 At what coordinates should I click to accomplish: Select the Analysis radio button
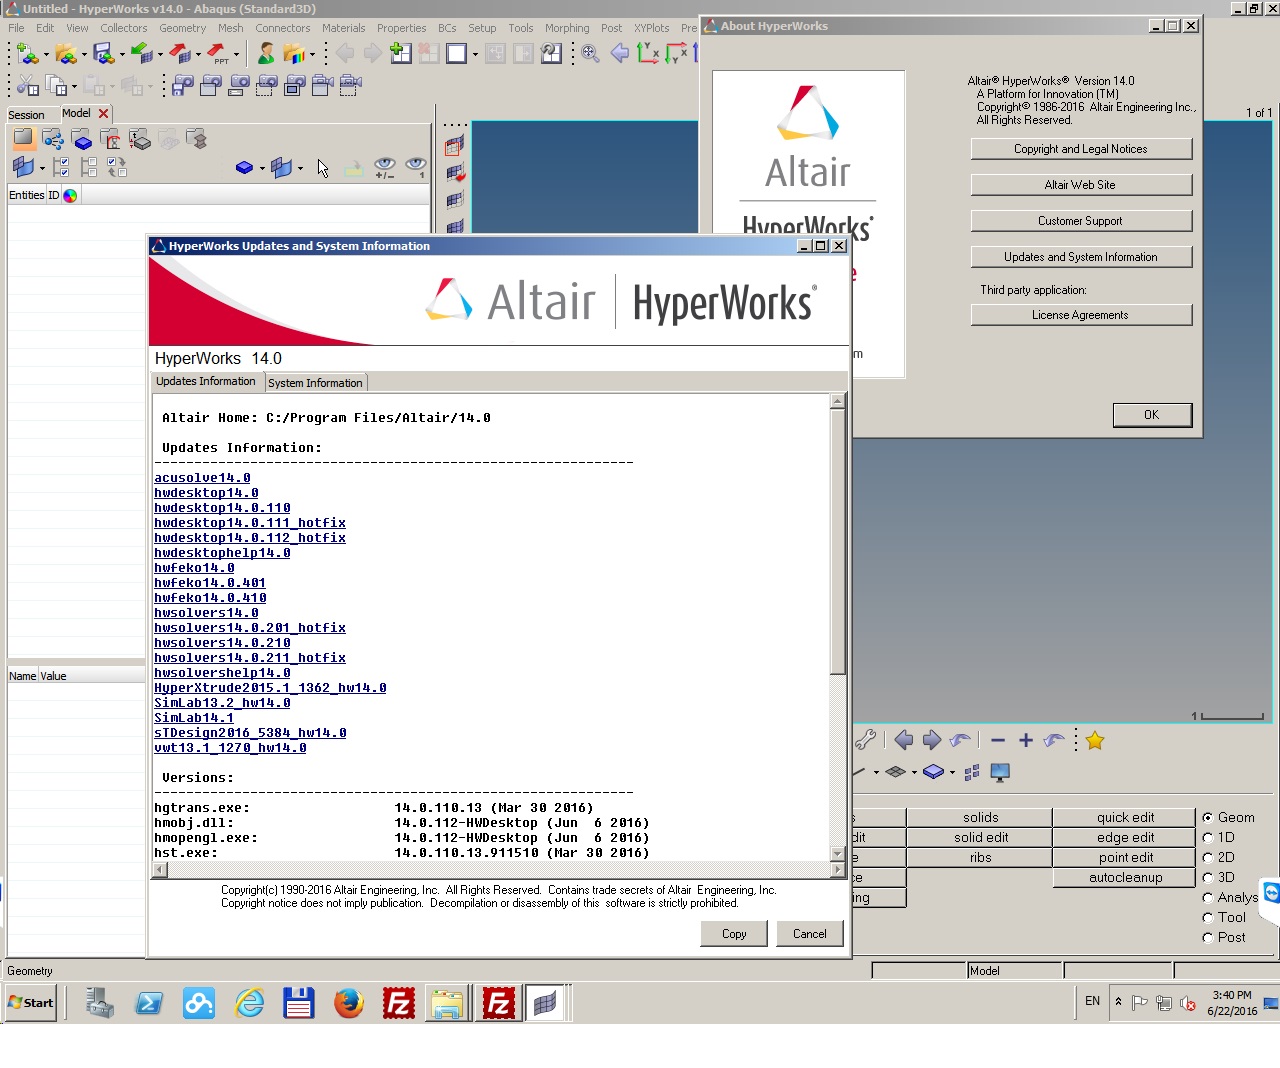(1208, 898)
